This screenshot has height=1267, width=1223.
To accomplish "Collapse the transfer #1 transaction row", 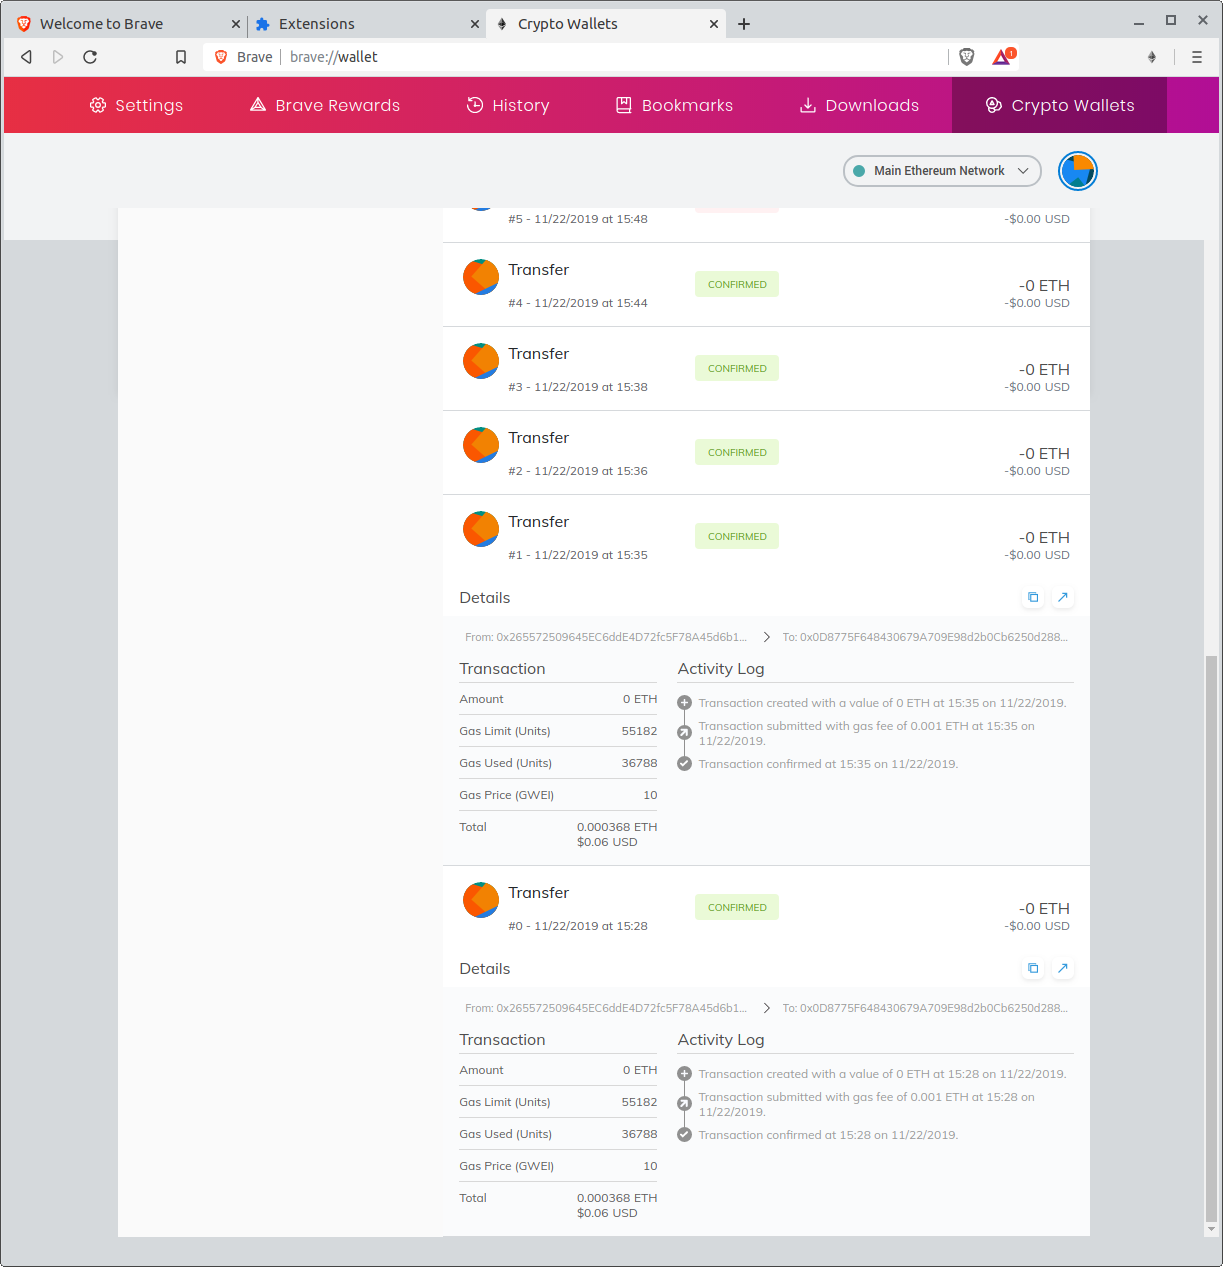I will [x=766, y=537].
